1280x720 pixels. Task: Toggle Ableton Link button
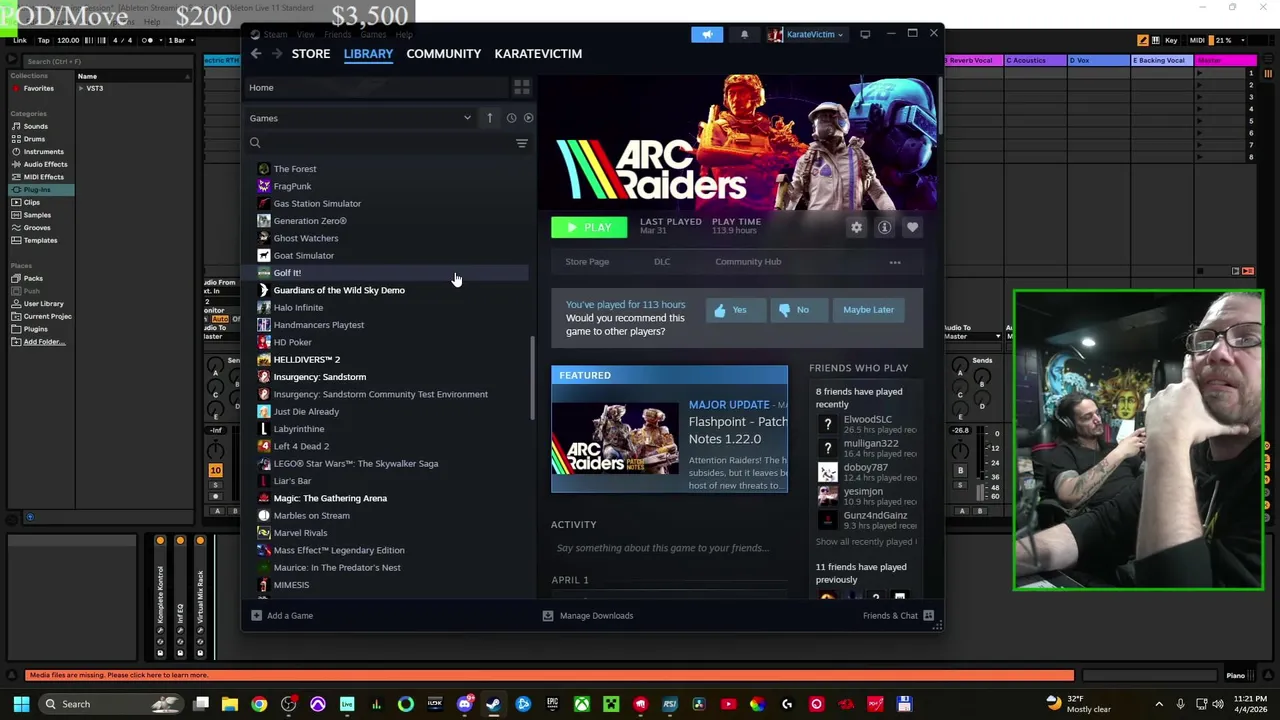tap(19, 40)
